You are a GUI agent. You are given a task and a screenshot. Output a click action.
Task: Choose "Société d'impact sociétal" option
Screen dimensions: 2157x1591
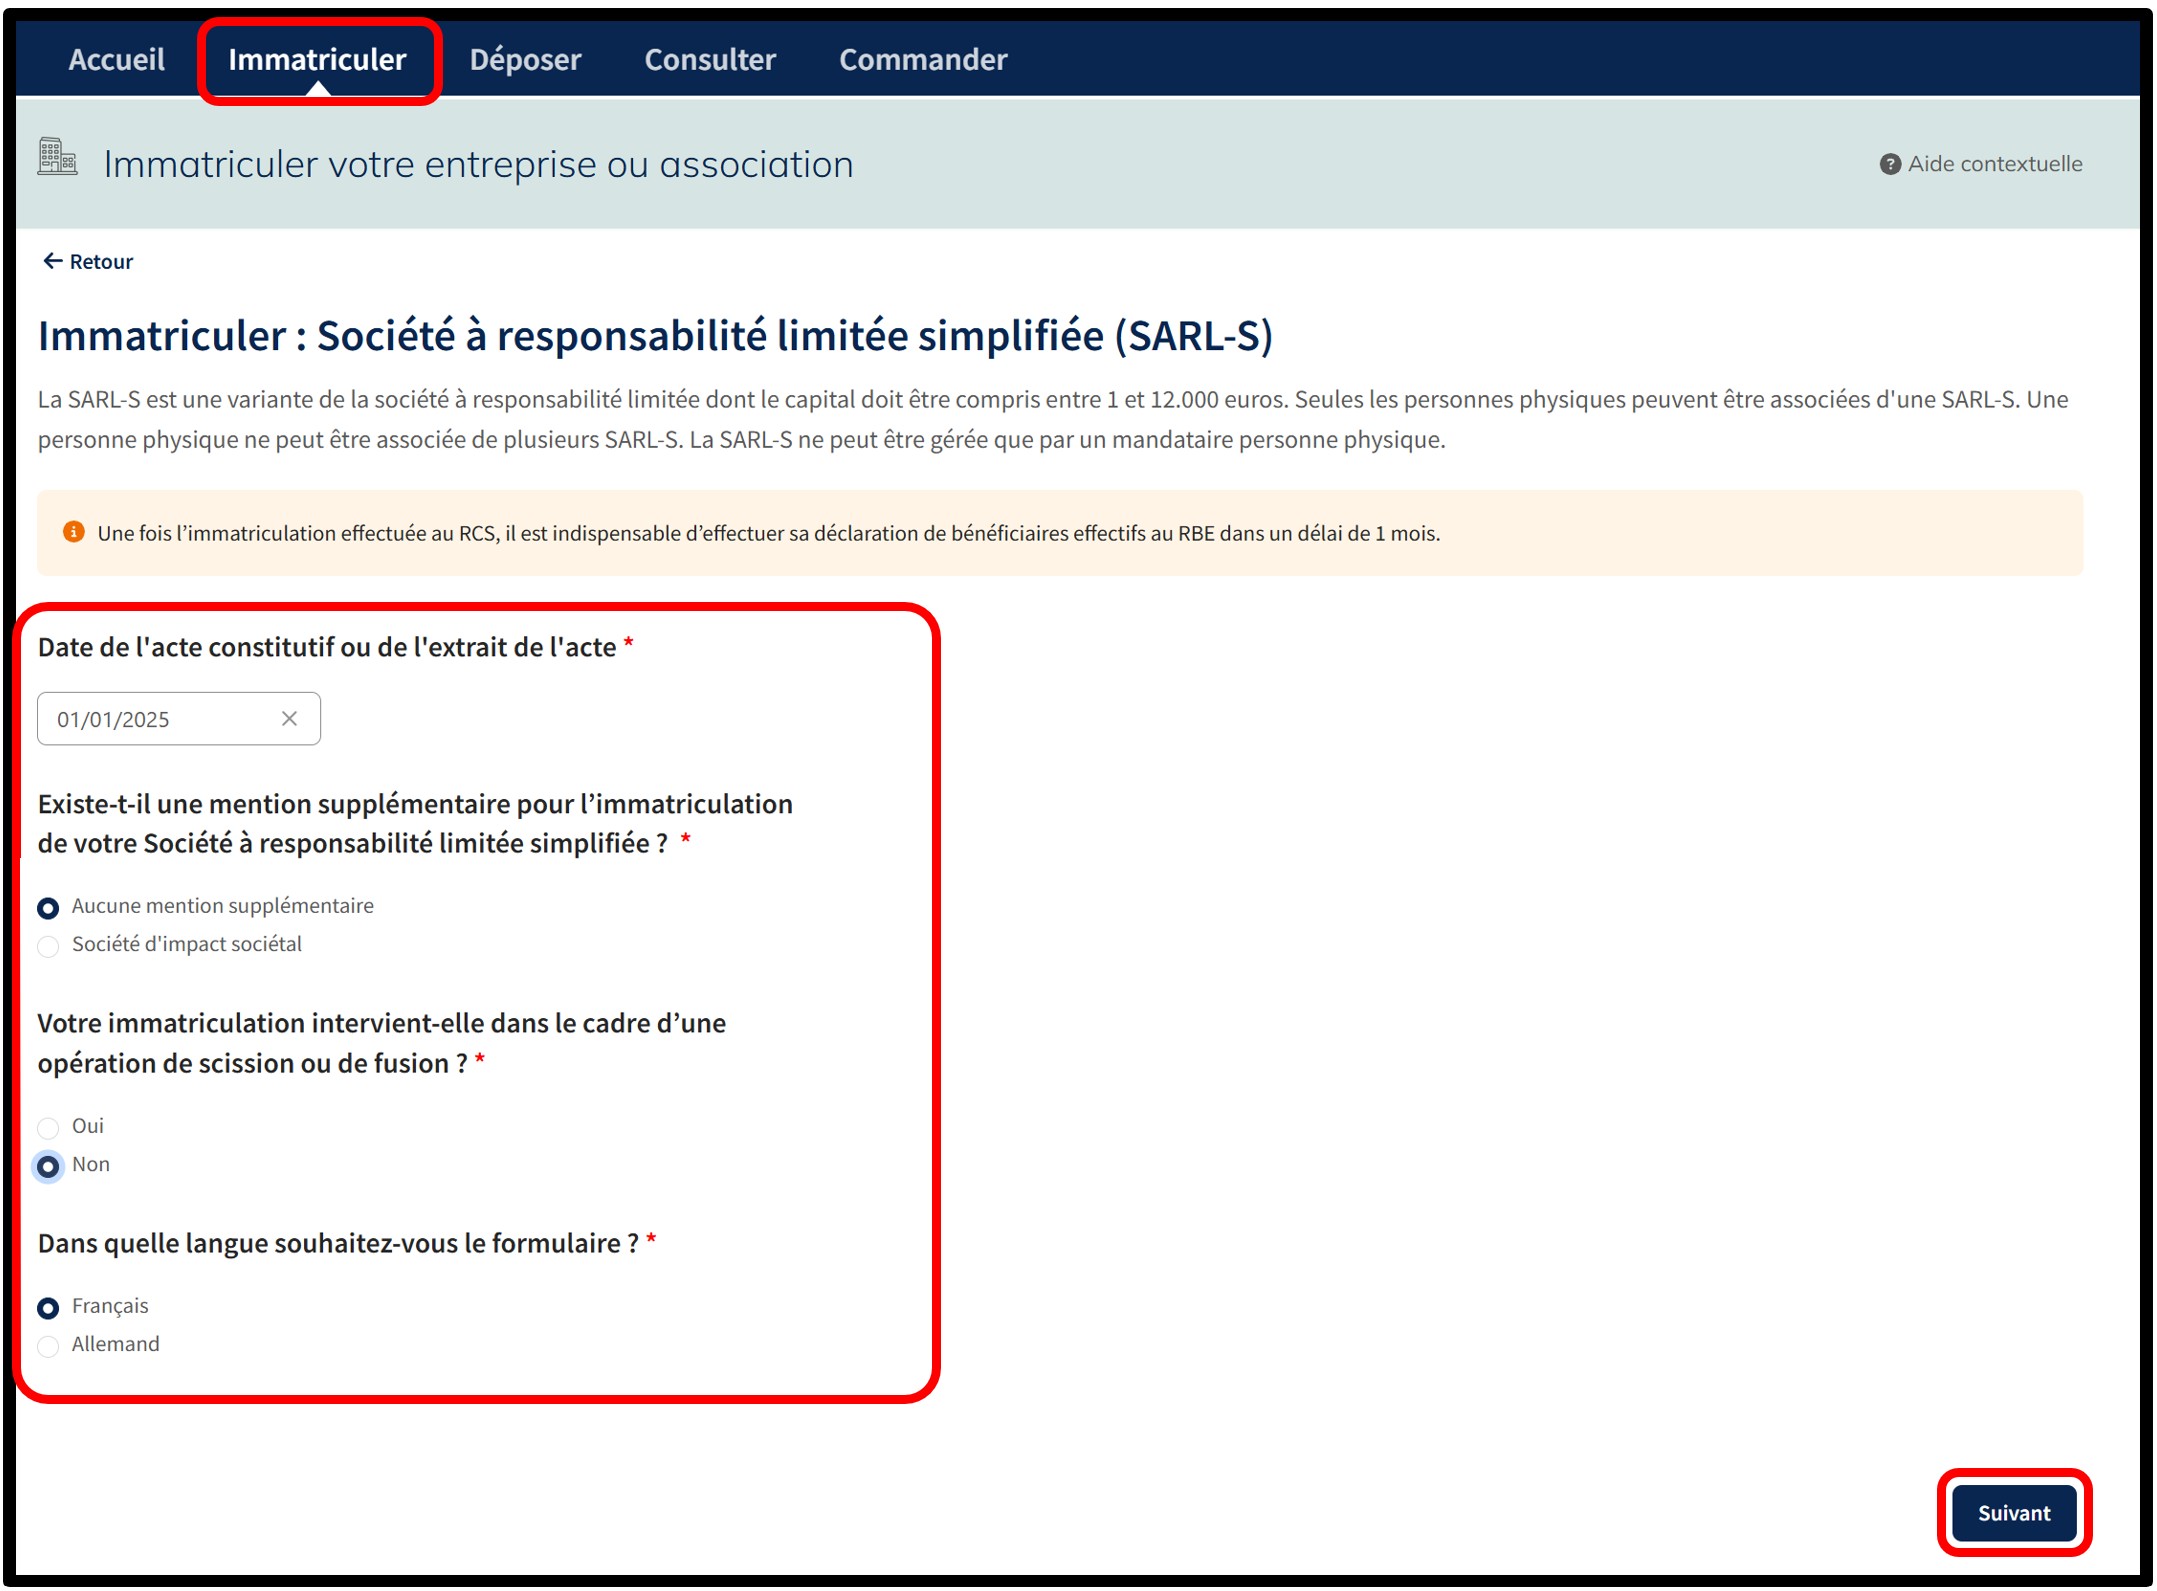click(48, 946)
